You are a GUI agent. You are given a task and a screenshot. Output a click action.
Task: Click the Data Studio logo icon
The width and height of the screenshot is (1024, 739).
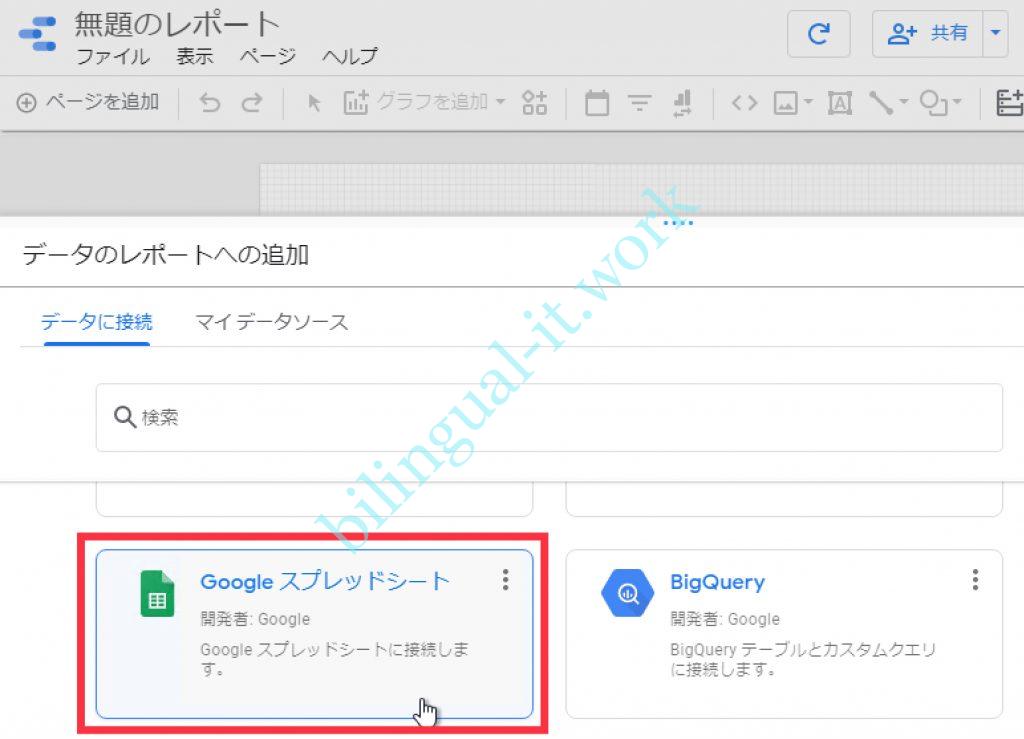(x=37, y=34)
